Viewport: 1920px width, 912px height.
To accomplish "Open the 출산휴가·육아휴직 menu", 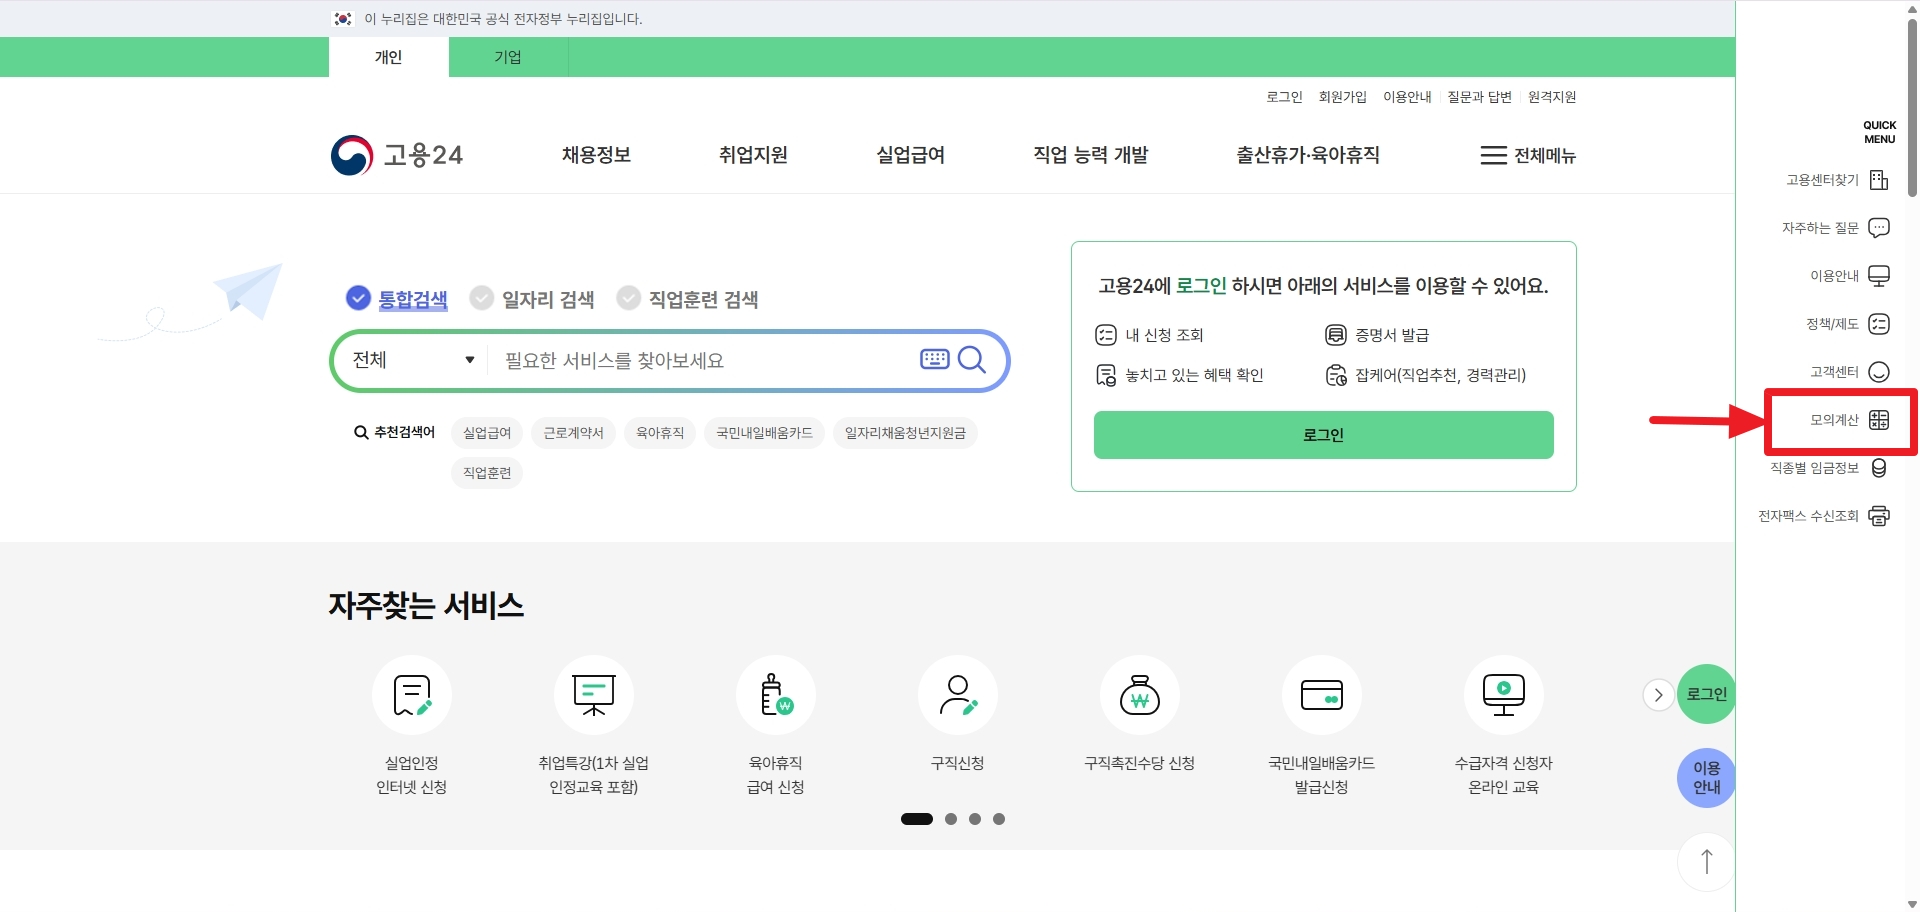I will 1308,155.
